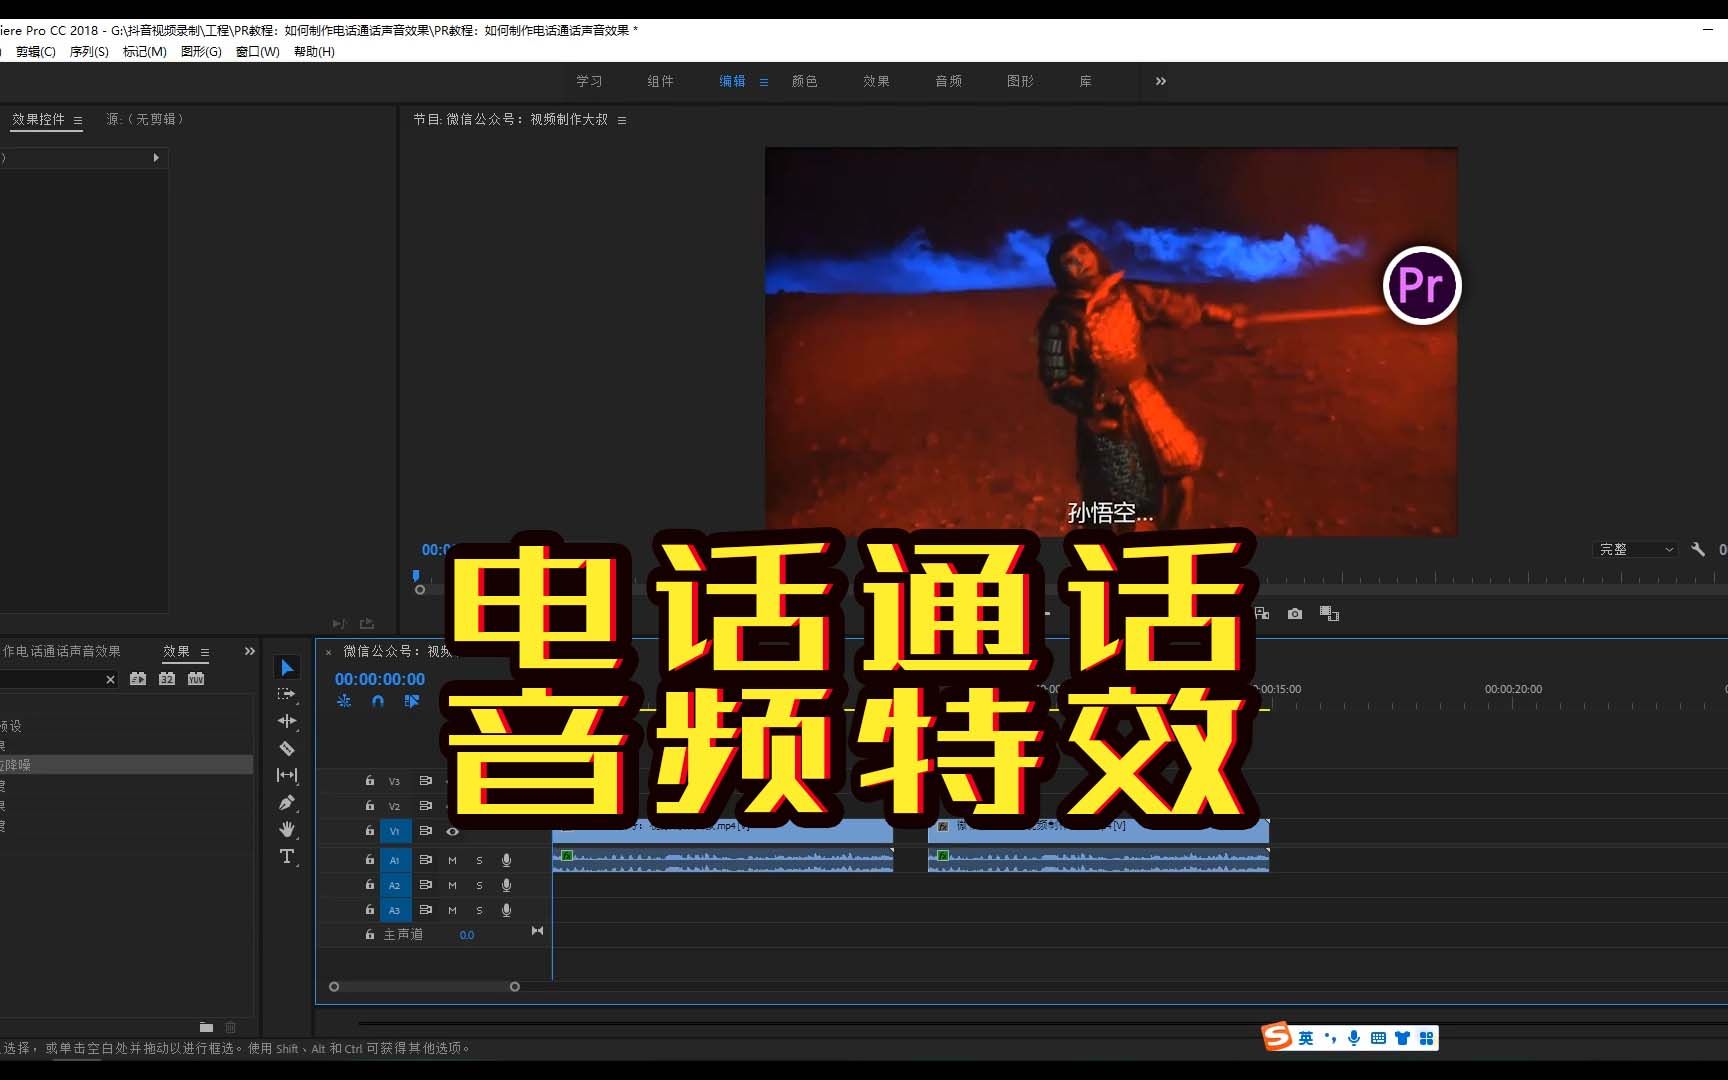
Task: Open program monitor wrench settings
Action: (1698, 549)
